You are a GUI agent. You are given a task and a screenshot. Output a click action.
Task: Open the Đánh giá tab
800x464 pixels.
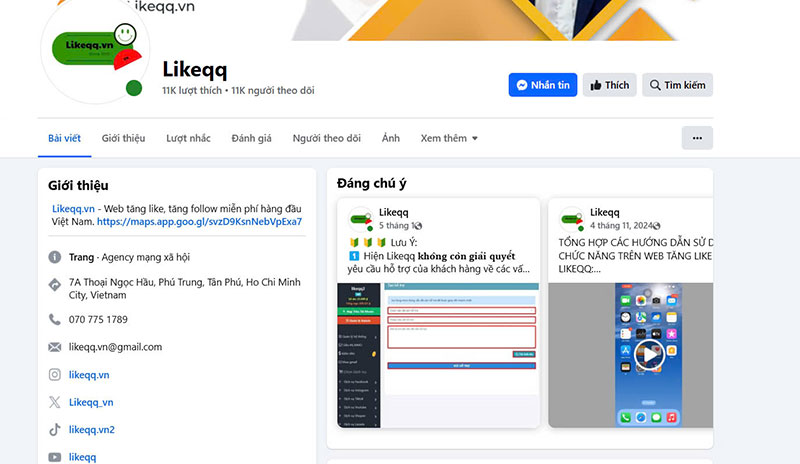coord(252,138)
